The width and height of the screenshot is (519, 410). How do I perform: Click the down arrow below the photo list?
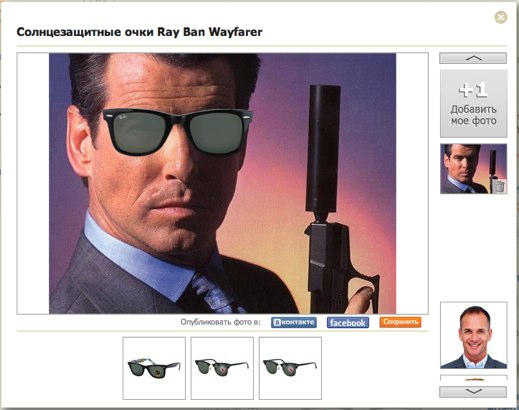pyautogui.click(x=473, y=392)
